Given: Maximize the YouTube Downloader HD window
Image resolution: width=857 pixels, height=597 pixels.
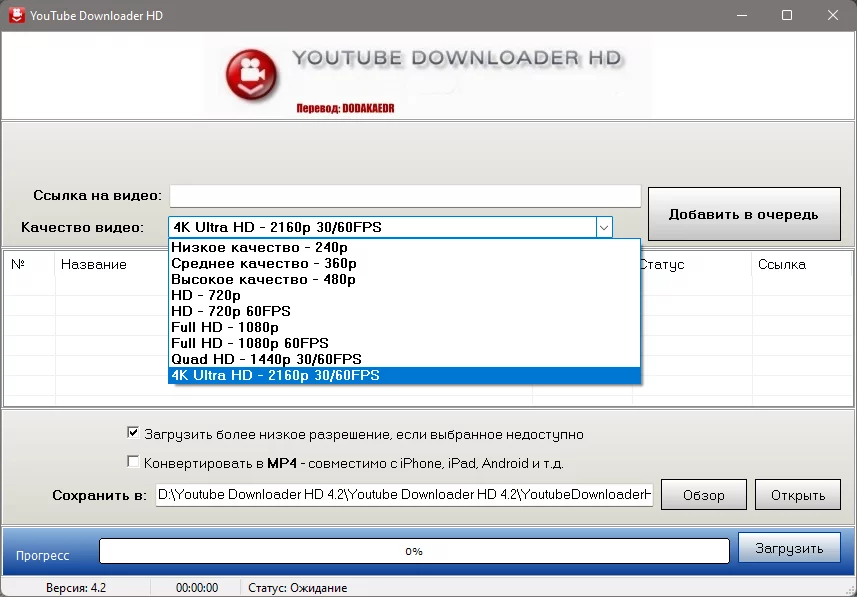Looking at the screenshot, I should [787, 15].
